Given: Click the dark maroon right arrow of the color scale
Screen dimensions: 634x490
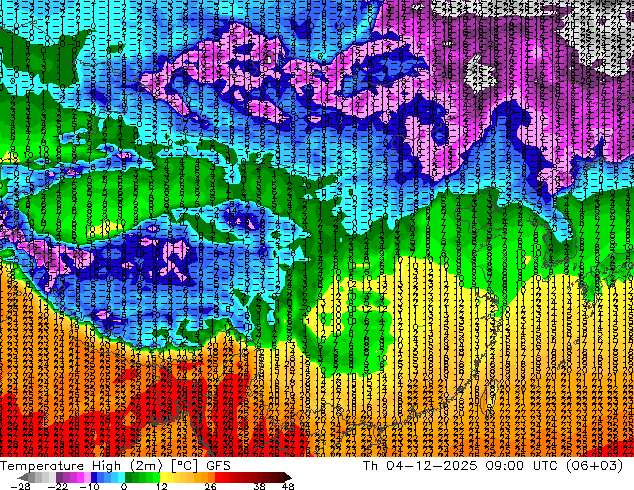Looking at the screenshot, I should 287,477.
